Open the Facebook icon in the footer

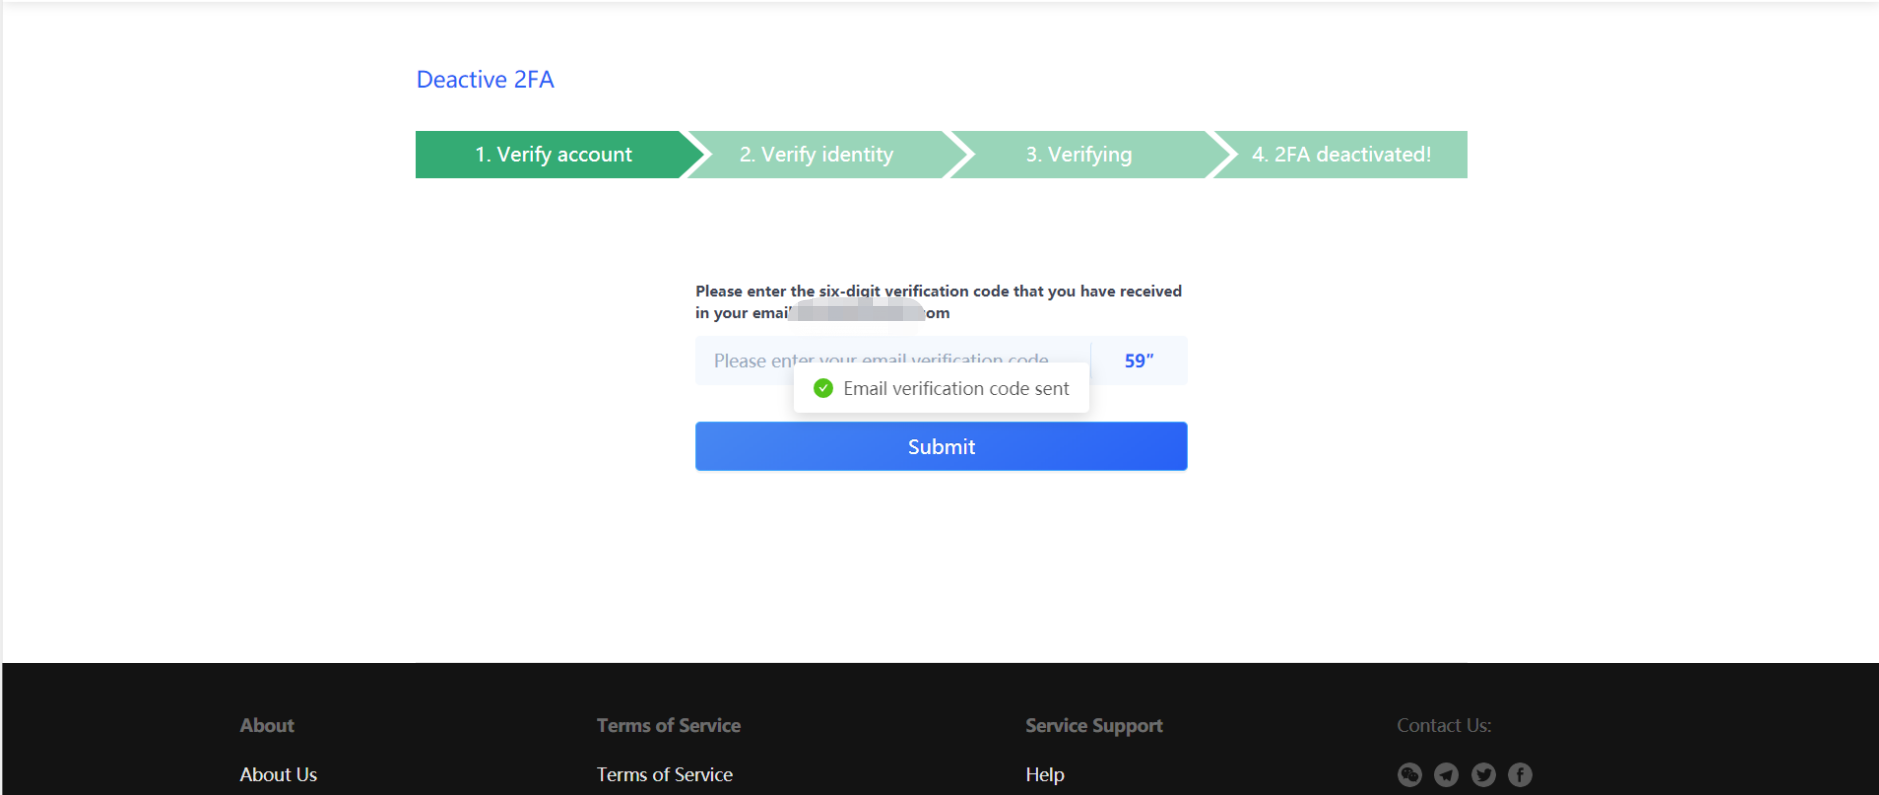[x=1520, y=774]
